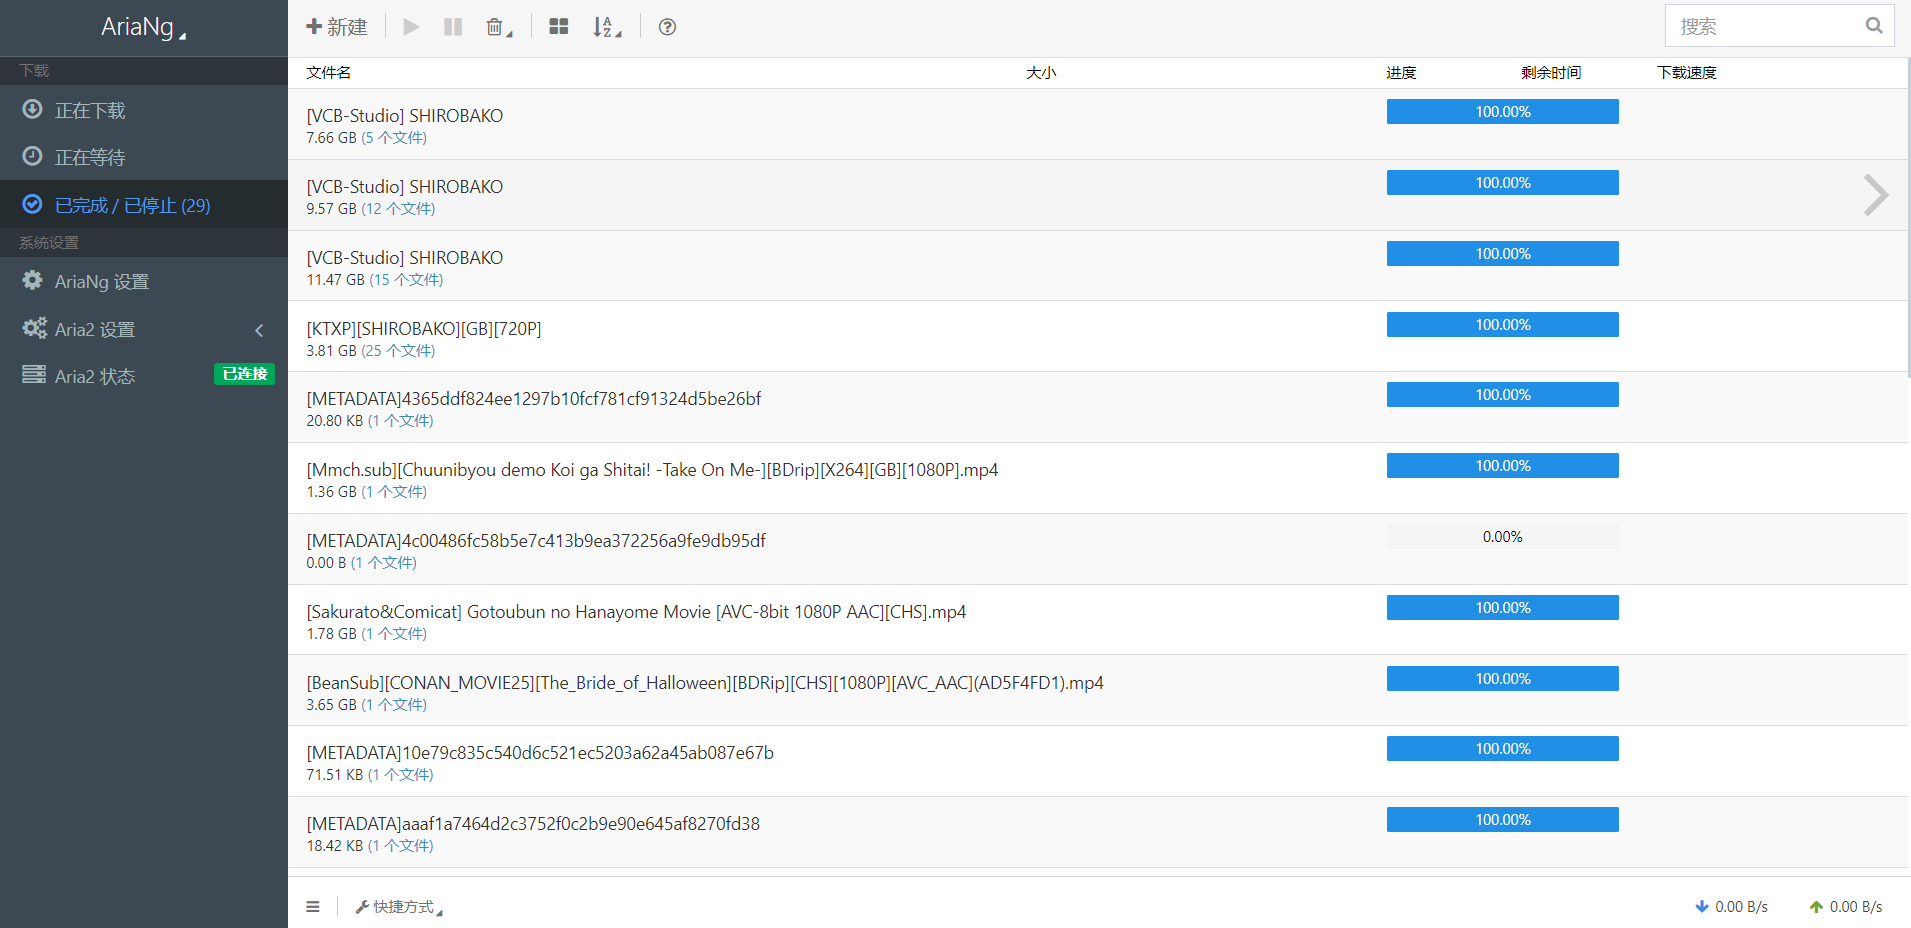This screenshot has width=1911, height=928.
Task: Click the grid select-all icon
Action: pyautogui.click(x=559, y=27)
